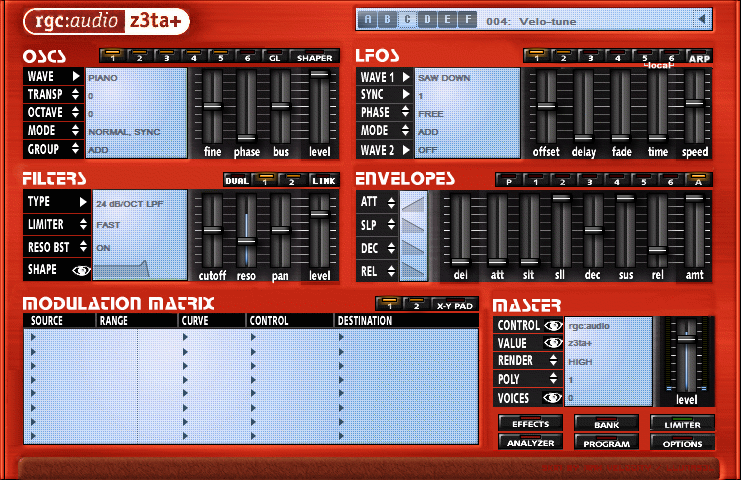Toggle DUAL filter mode
The image size is (741, 480).
(x=237, y=180)
